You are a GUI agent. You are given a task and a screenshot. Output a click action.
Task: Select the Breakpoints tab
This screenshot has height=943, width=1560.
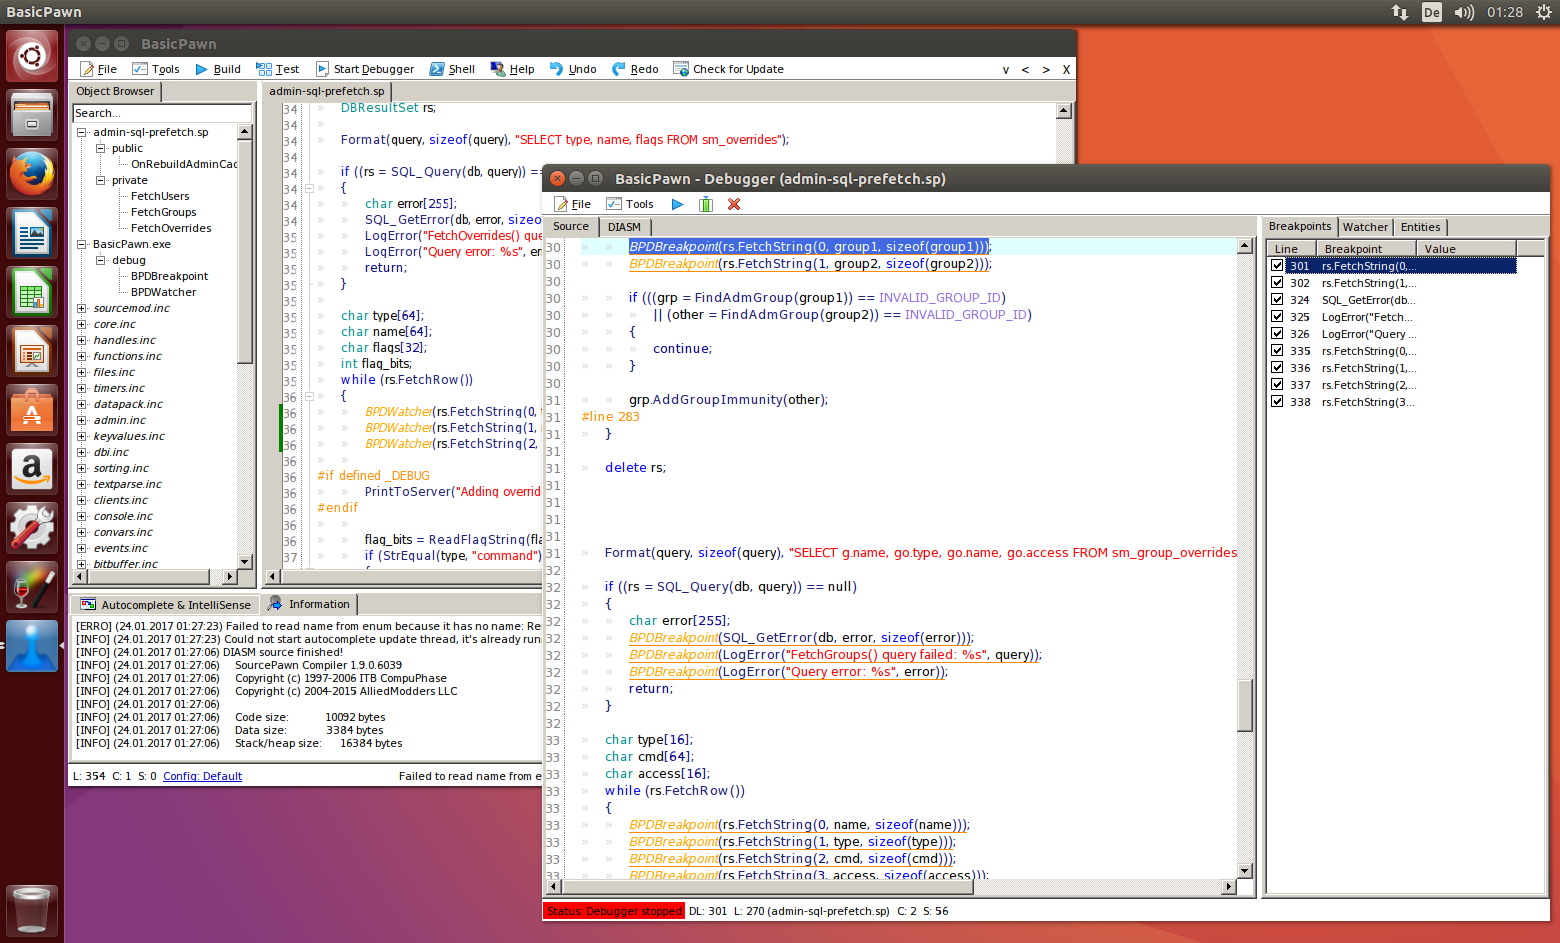[1300, 226]
